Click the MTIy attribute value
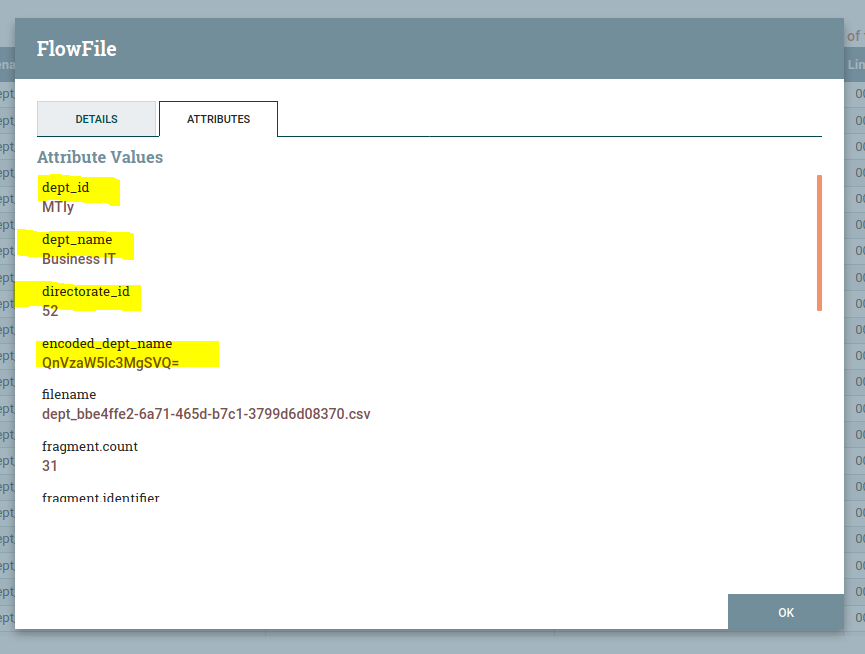This screenshot has height=654, width=865. click(x=58, y=207)
